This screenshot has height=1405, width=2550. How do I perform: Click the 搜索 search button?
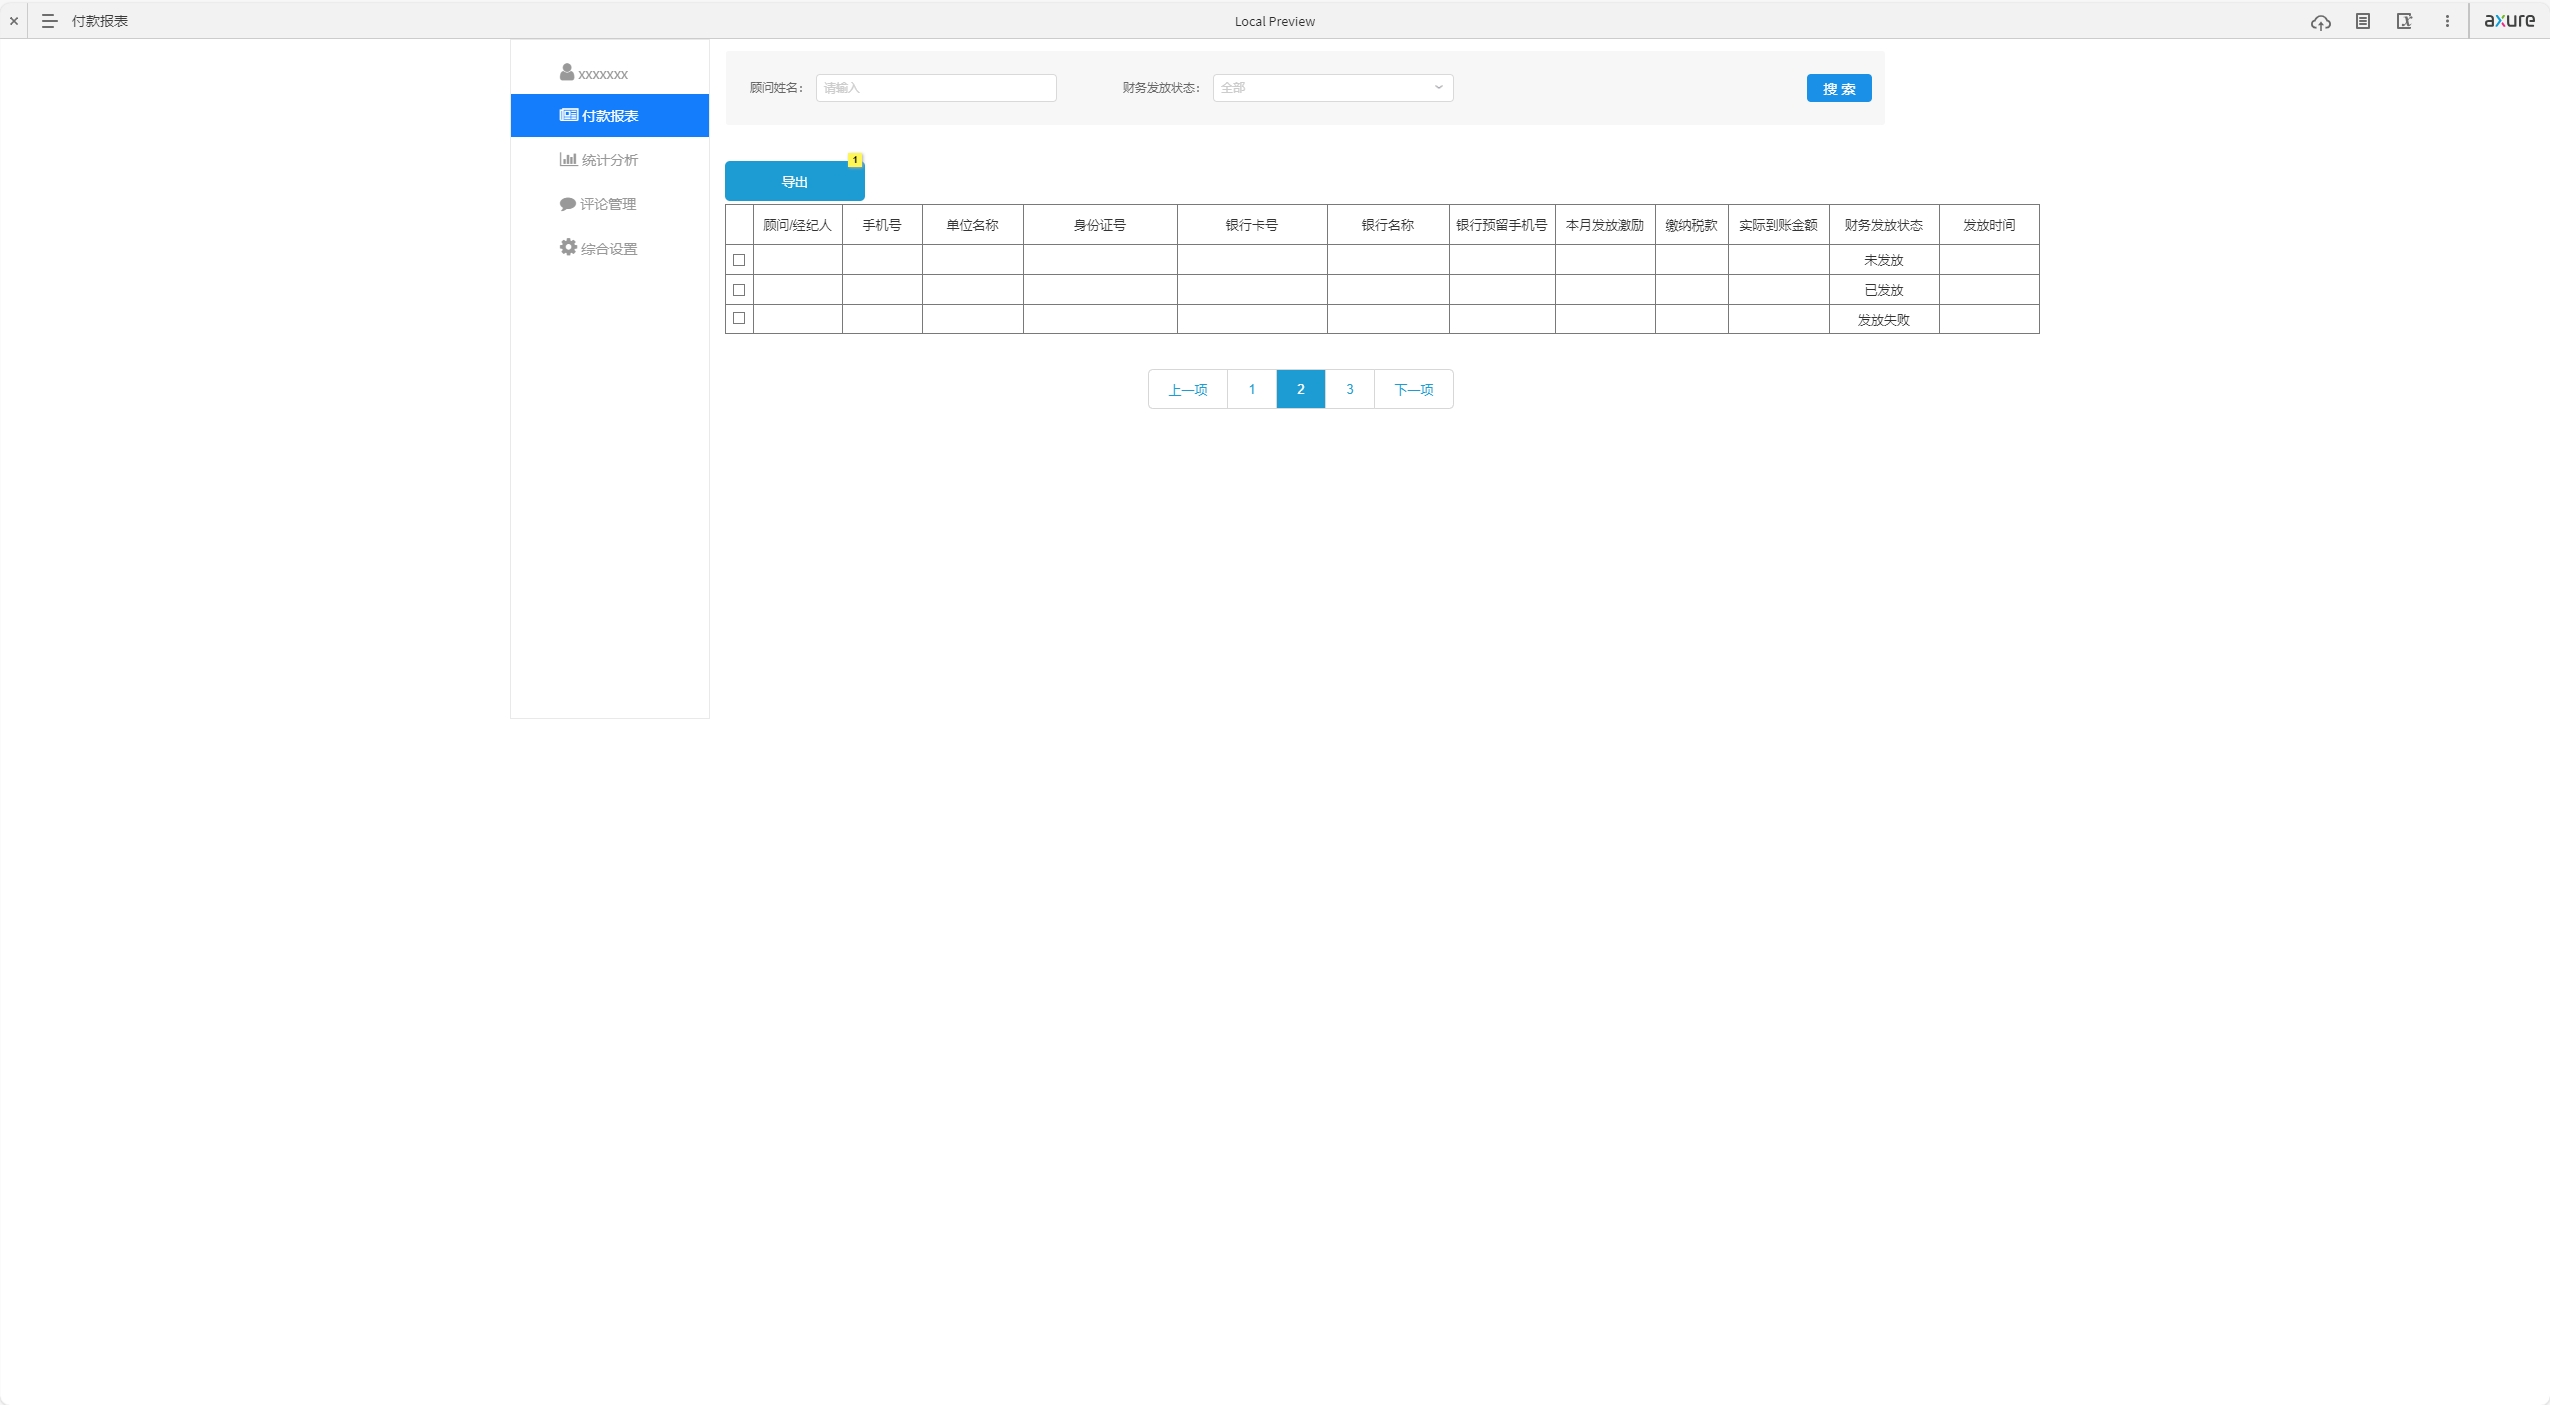coord(1838,89)
